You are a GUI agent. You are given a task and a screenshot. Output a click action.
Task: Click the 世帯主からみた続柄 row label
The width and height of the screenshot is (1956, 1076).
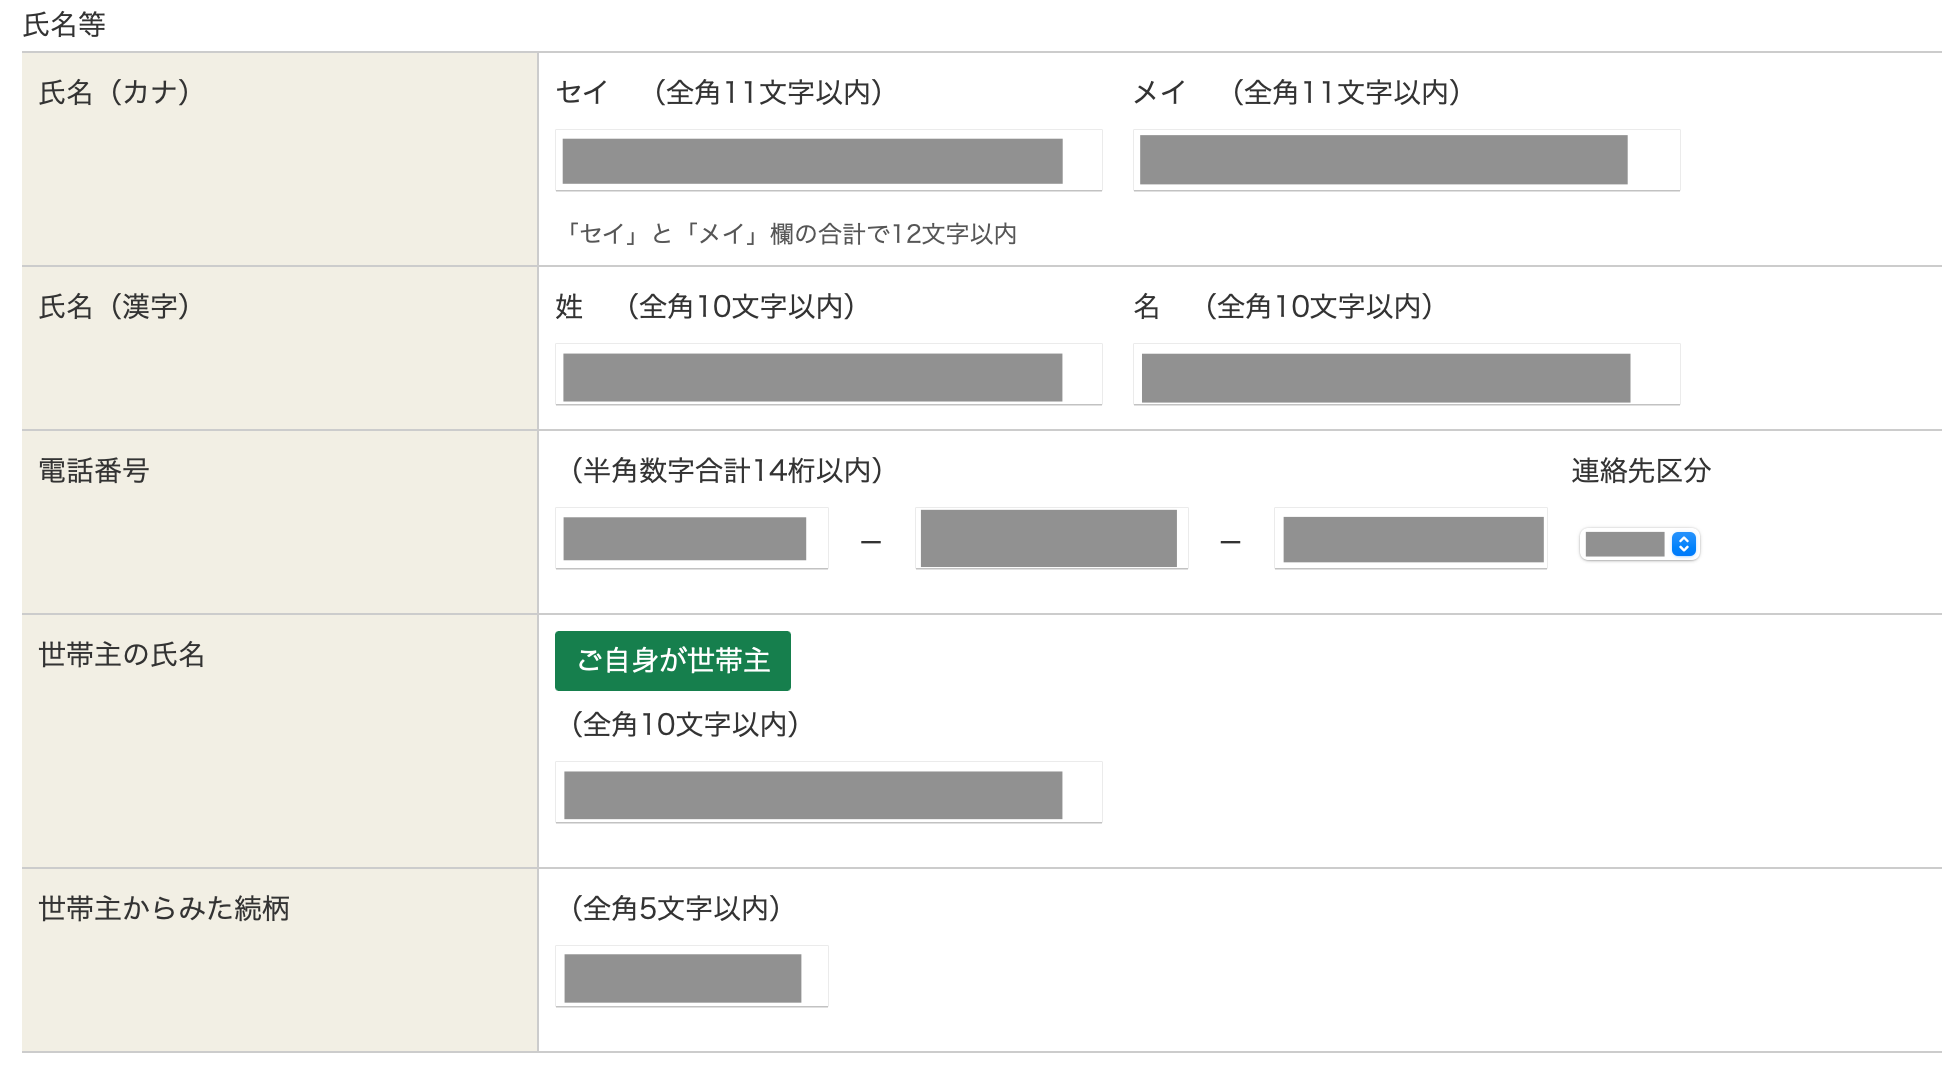[x=164, y=909]
